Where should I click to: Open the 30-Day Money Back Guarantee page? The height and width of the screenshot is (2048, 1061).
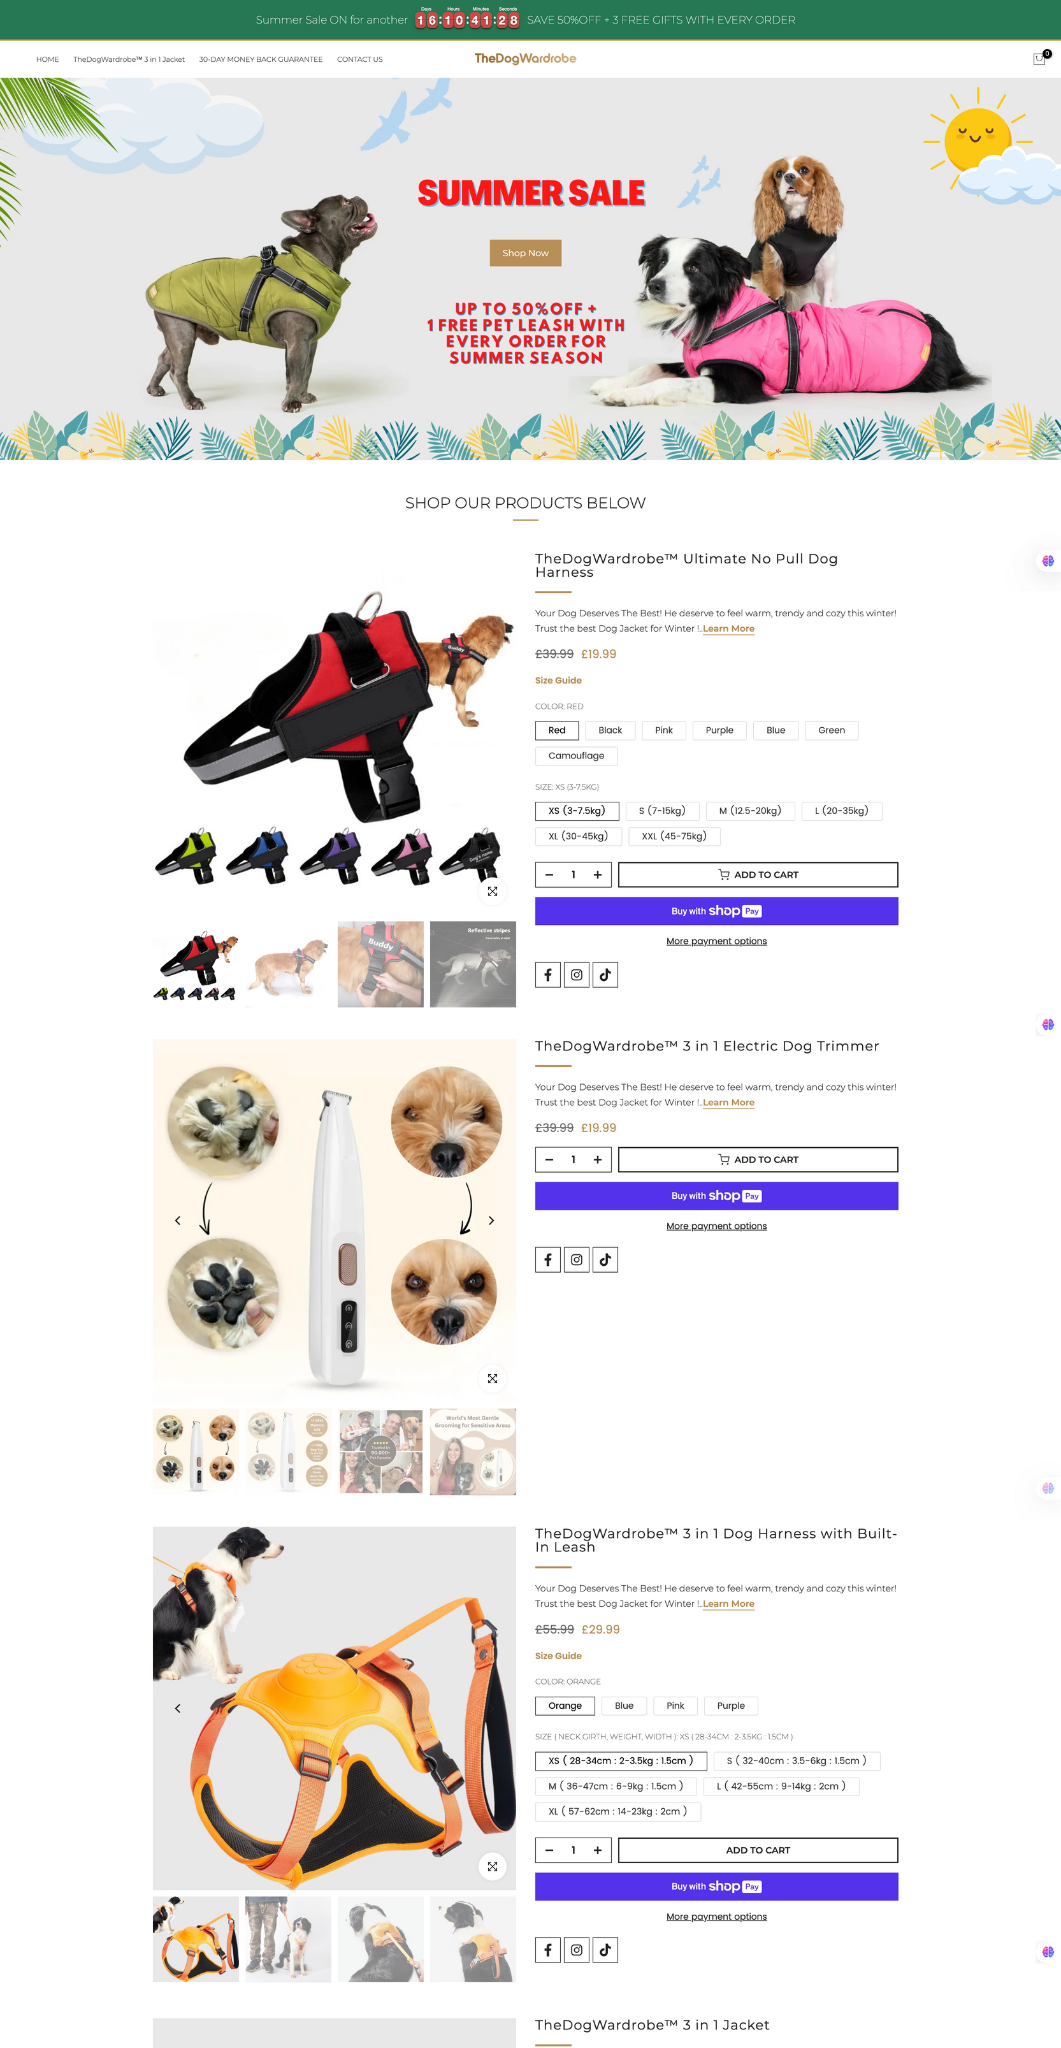pyautogui.click(x=261, y=60)
